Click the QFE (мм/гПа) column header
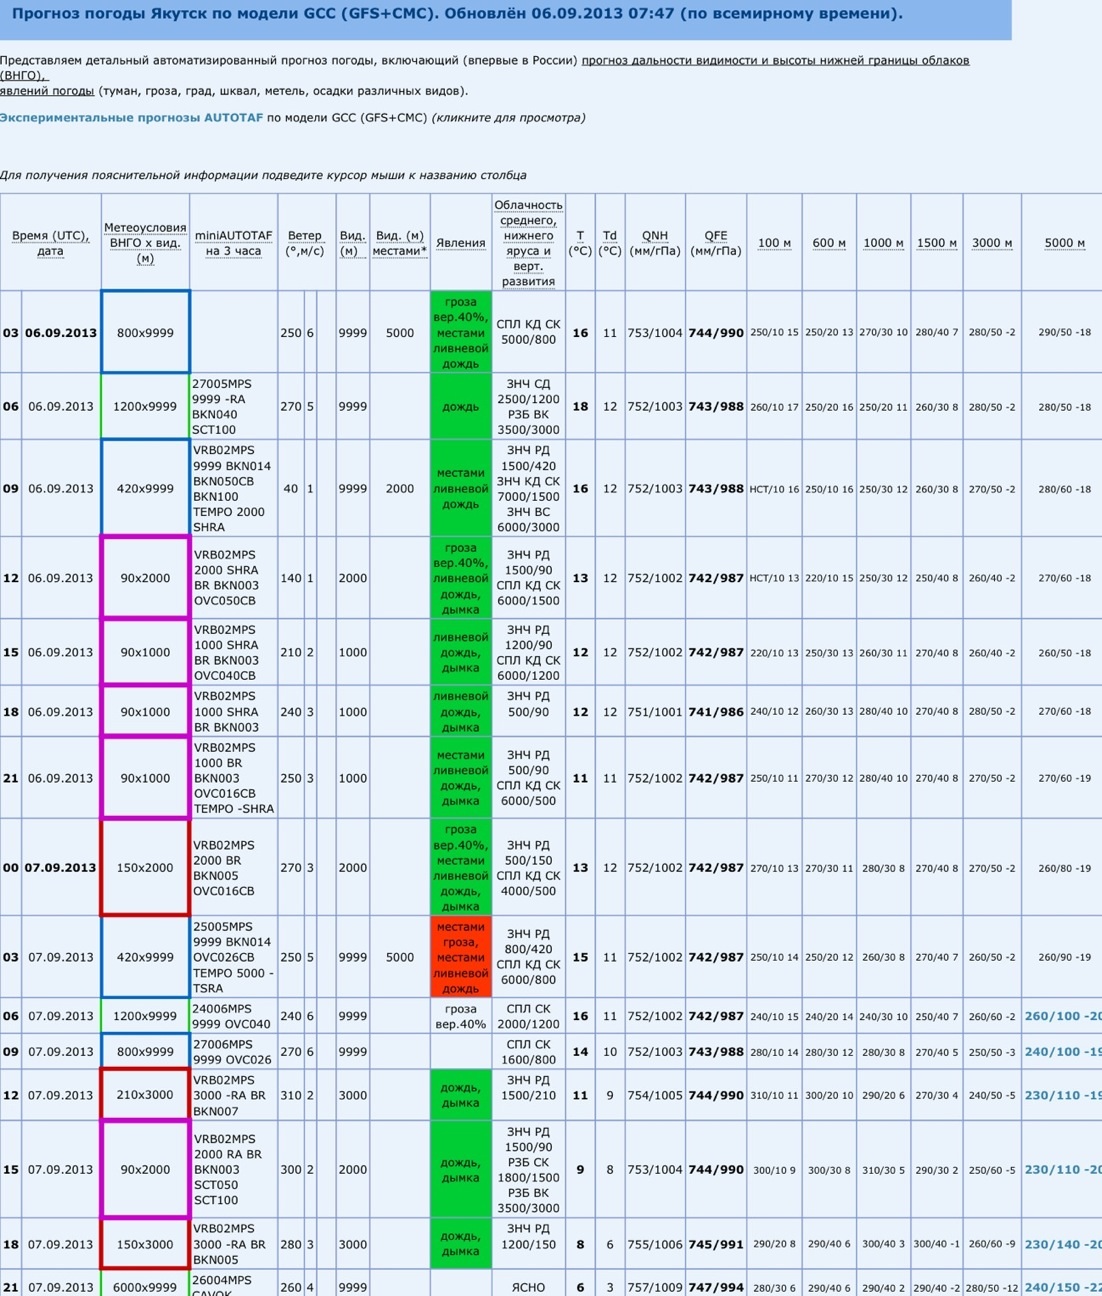 715,243
